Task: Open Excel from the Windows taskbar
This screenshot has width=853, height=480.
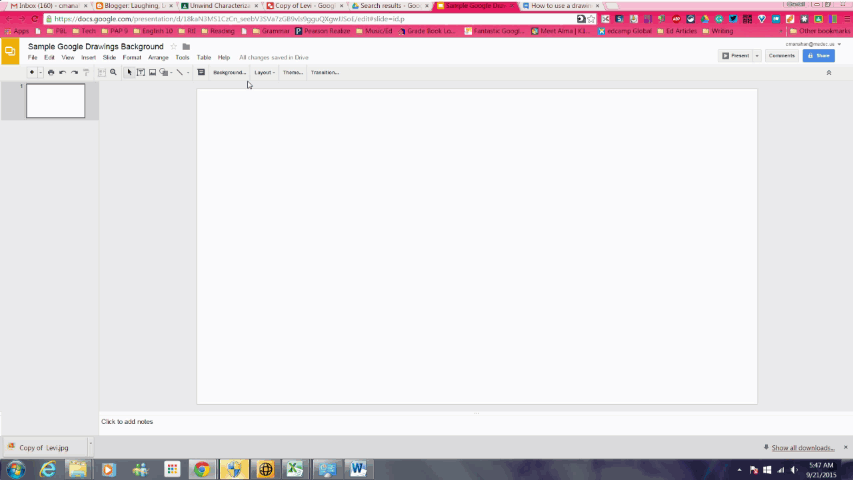Action: click(295, 469)
